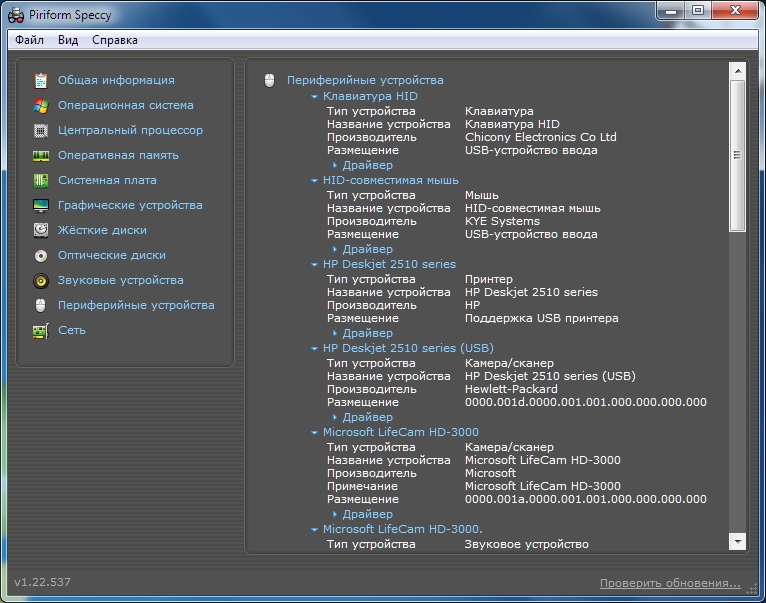
Task: Click the Общая информация clipboard icon
Action: pyautogui.click(x=41, y=81)
